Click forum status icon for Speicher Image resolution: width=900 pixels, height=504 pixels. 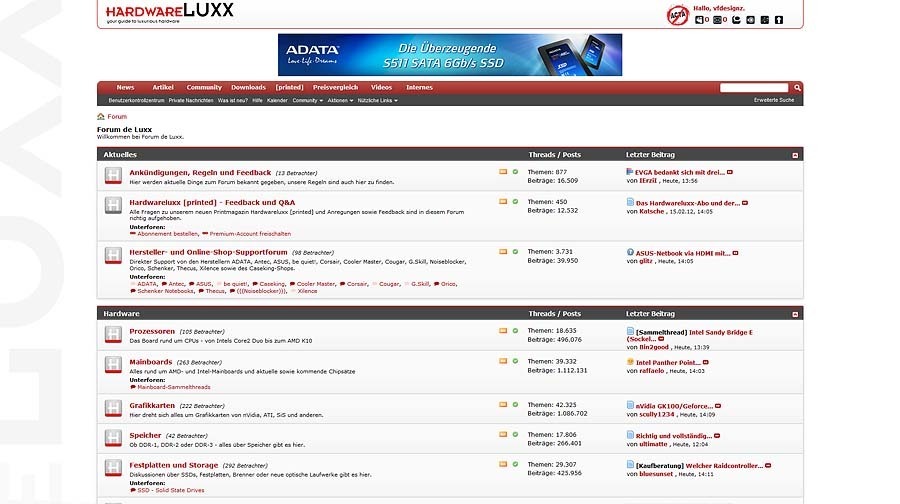(113, 439)
